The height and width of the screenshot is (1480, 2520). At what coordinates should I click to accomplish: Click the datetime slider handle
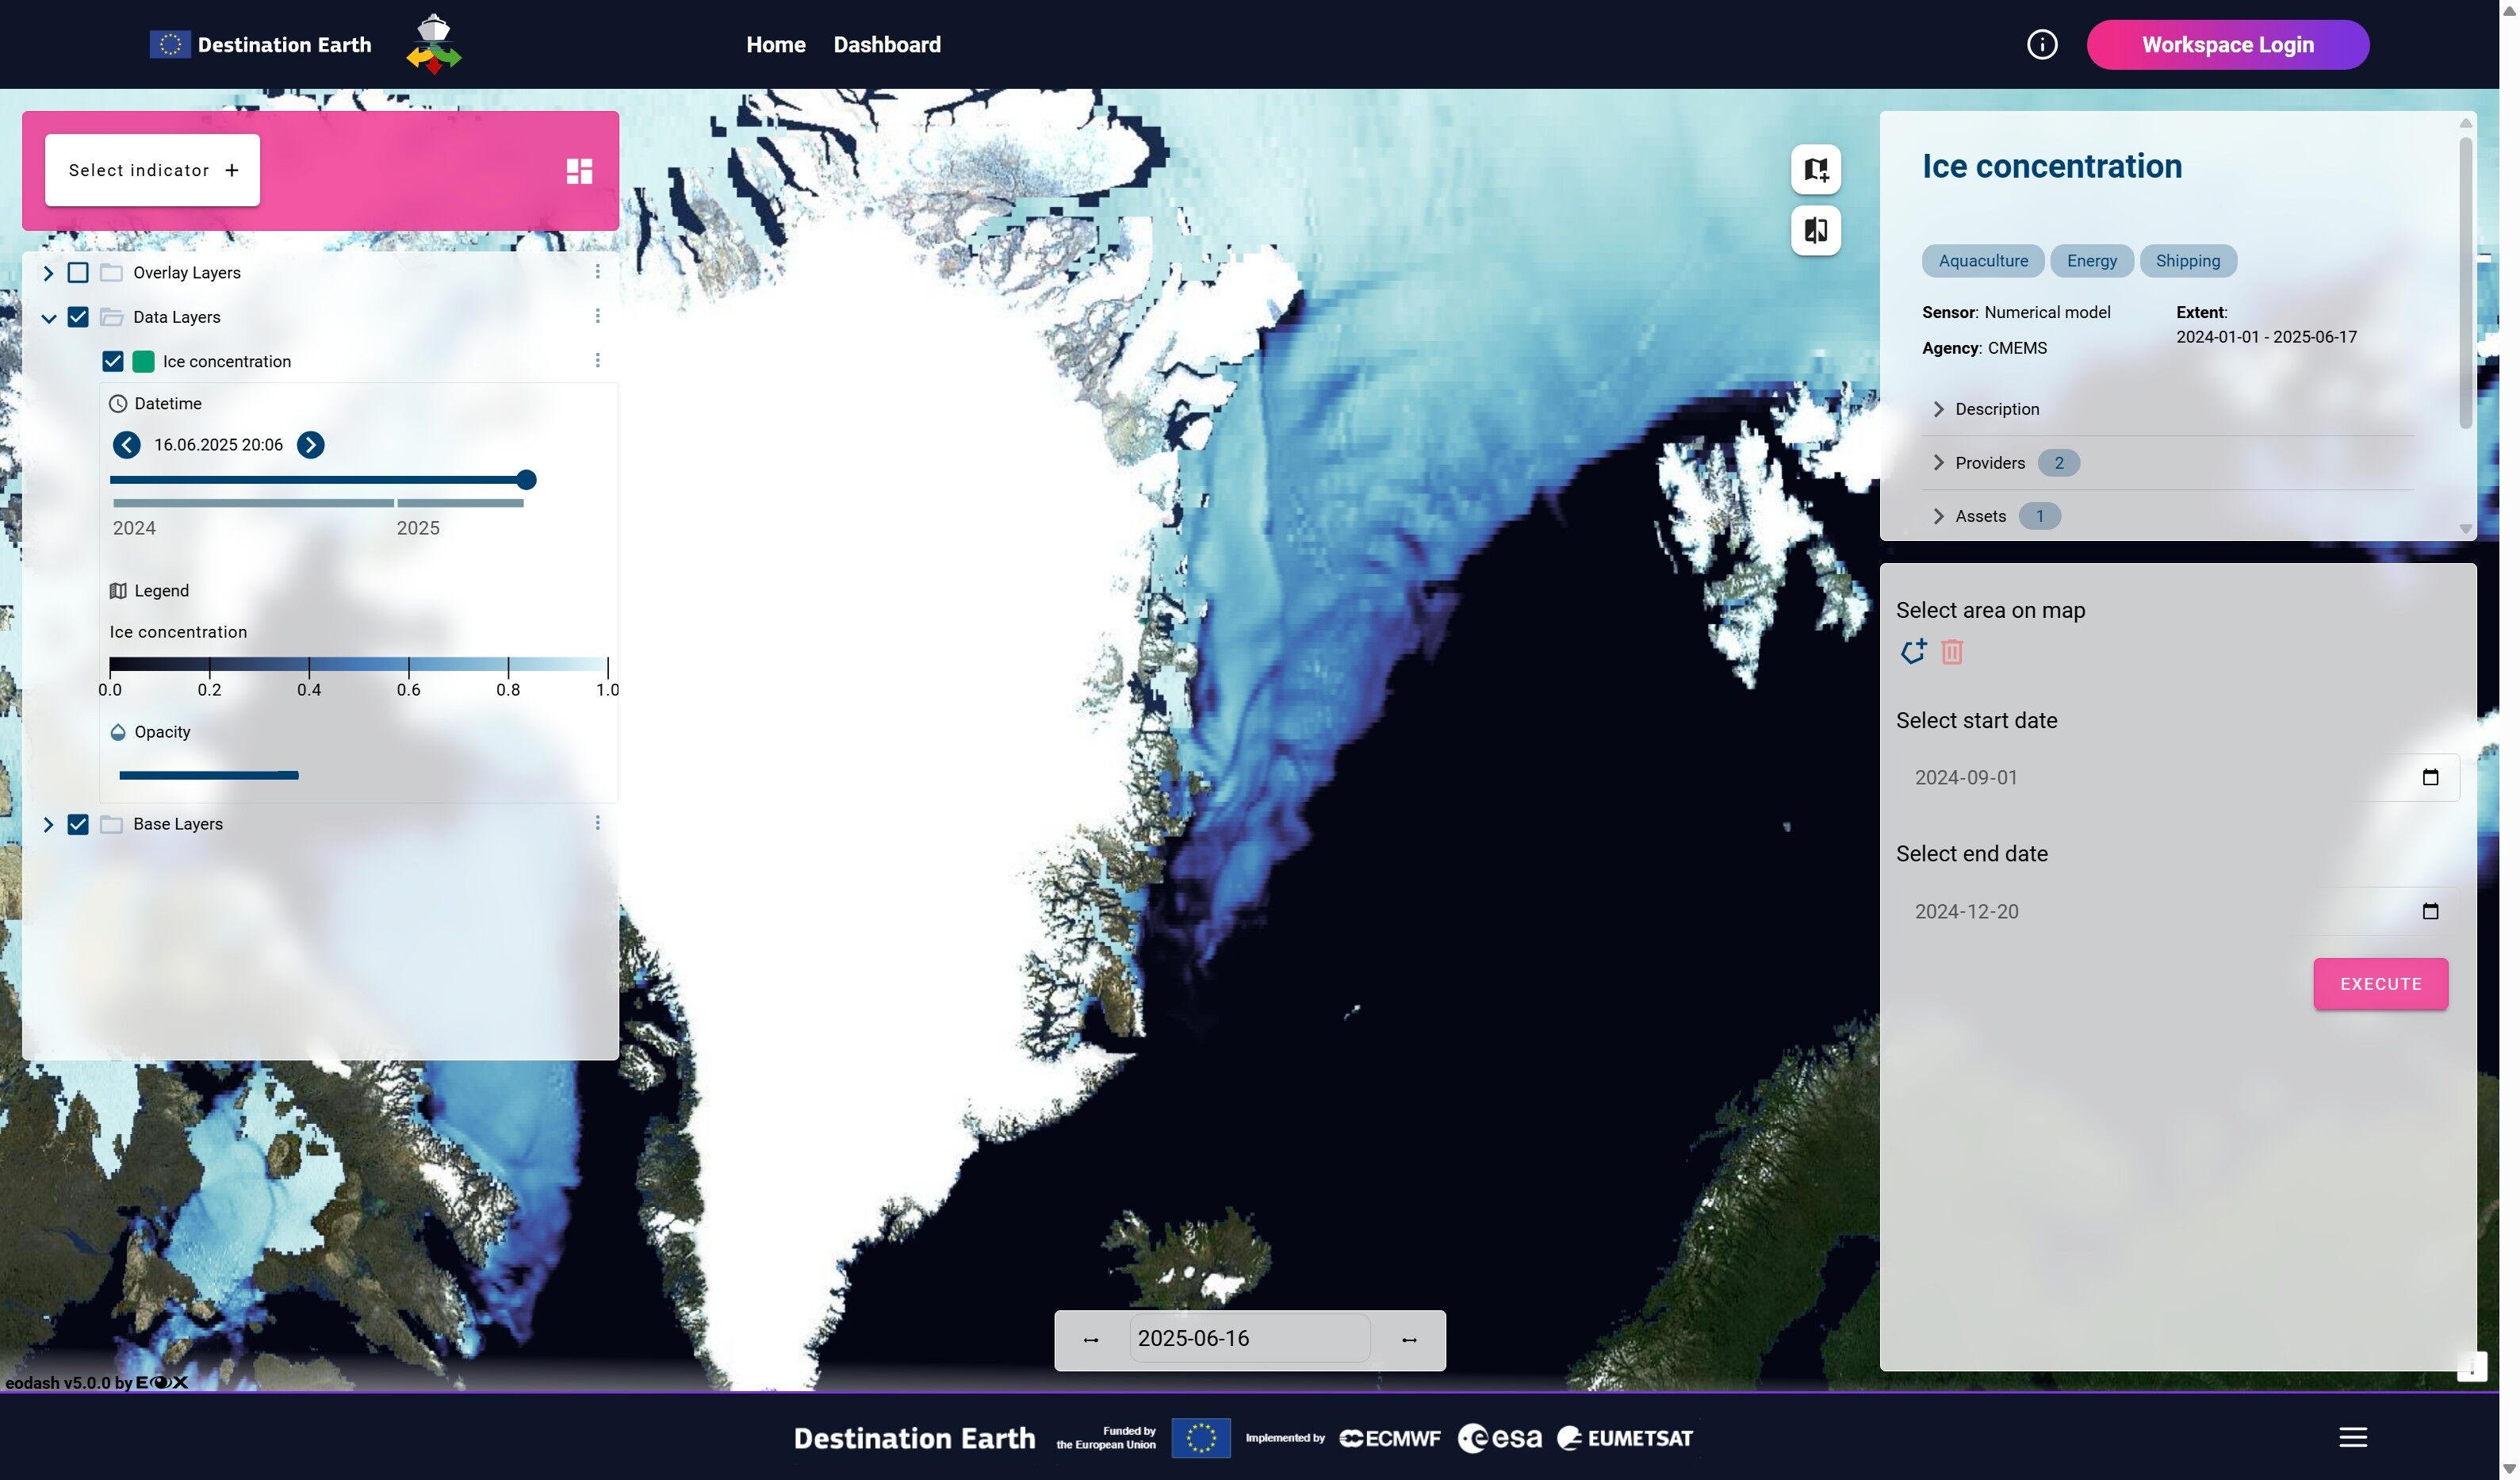(x=526, y=481)
